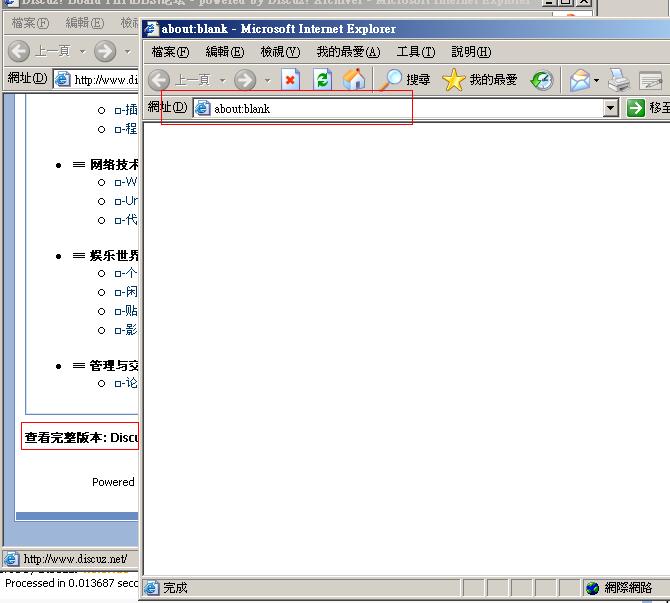Open the □-W forum link
The image size is (670, 603).
pyautogui.click(x=126, y=182)
